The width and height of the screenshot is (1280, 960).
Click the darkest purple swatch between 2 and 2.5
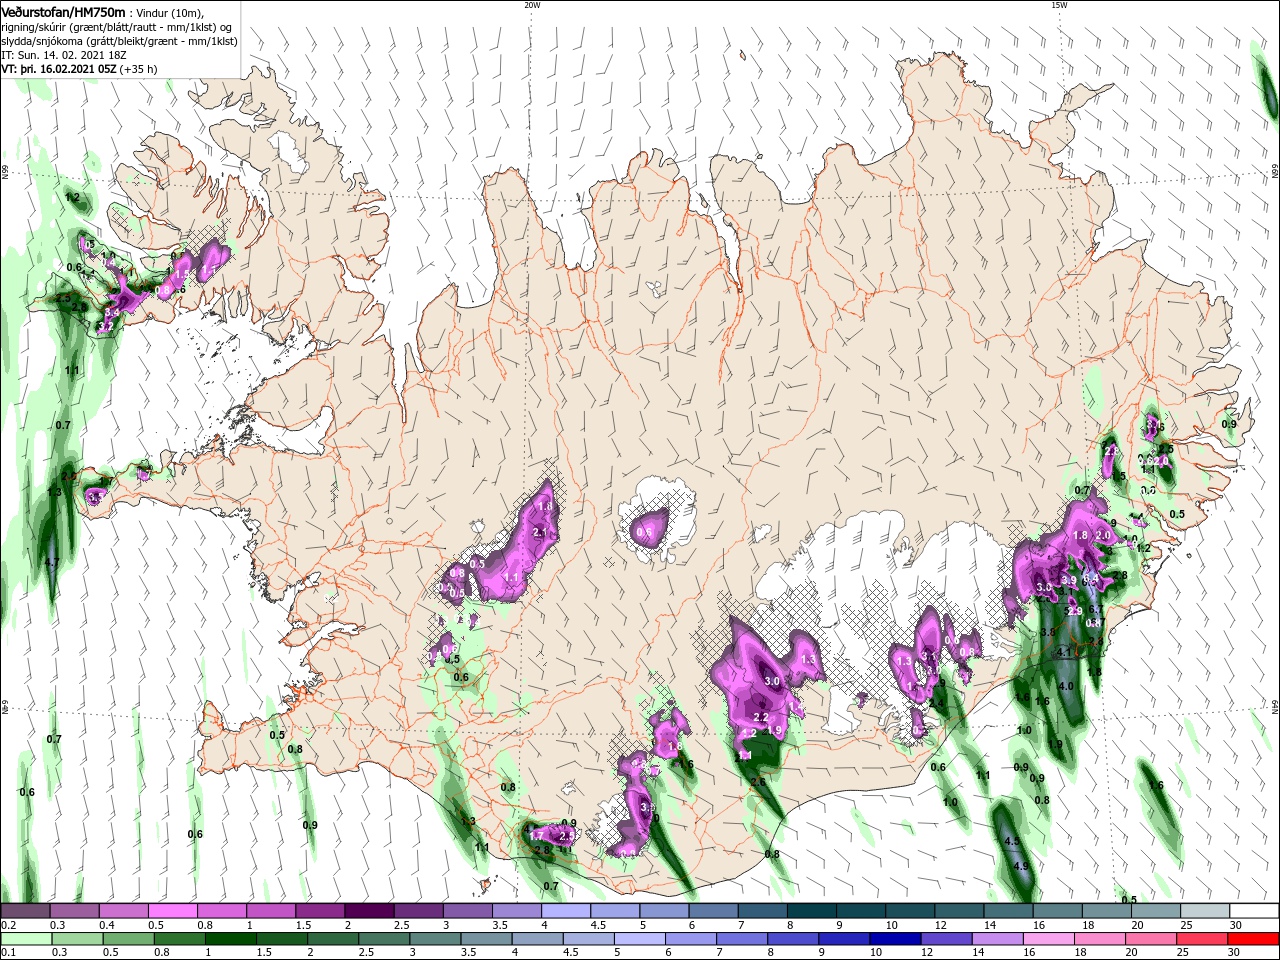tap(368, 911)
